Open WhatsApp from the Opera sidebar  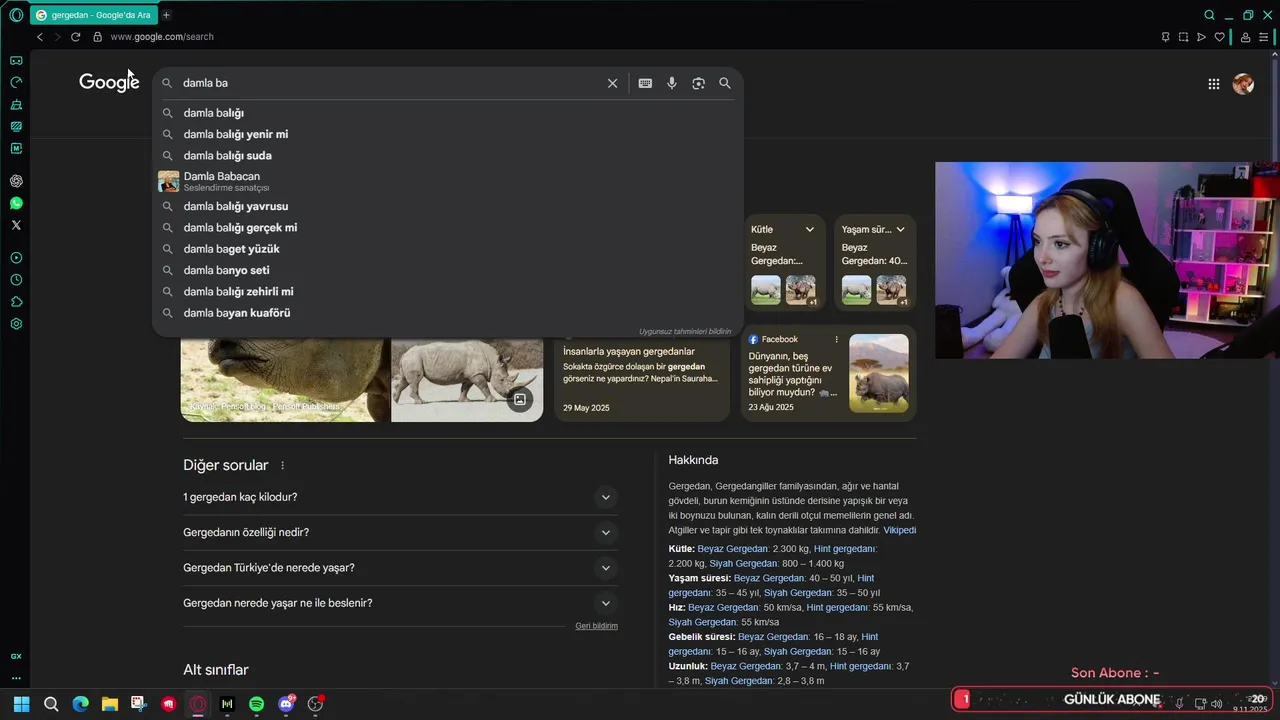[16, 203]
